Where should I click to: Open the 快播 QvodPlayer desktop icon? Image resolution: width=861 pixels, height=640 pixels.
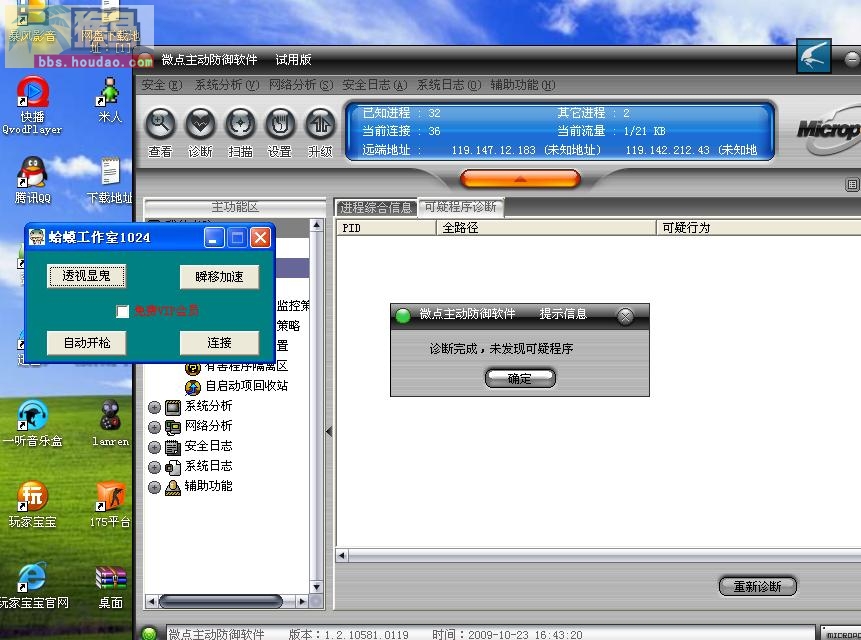(x=32, y=92)
